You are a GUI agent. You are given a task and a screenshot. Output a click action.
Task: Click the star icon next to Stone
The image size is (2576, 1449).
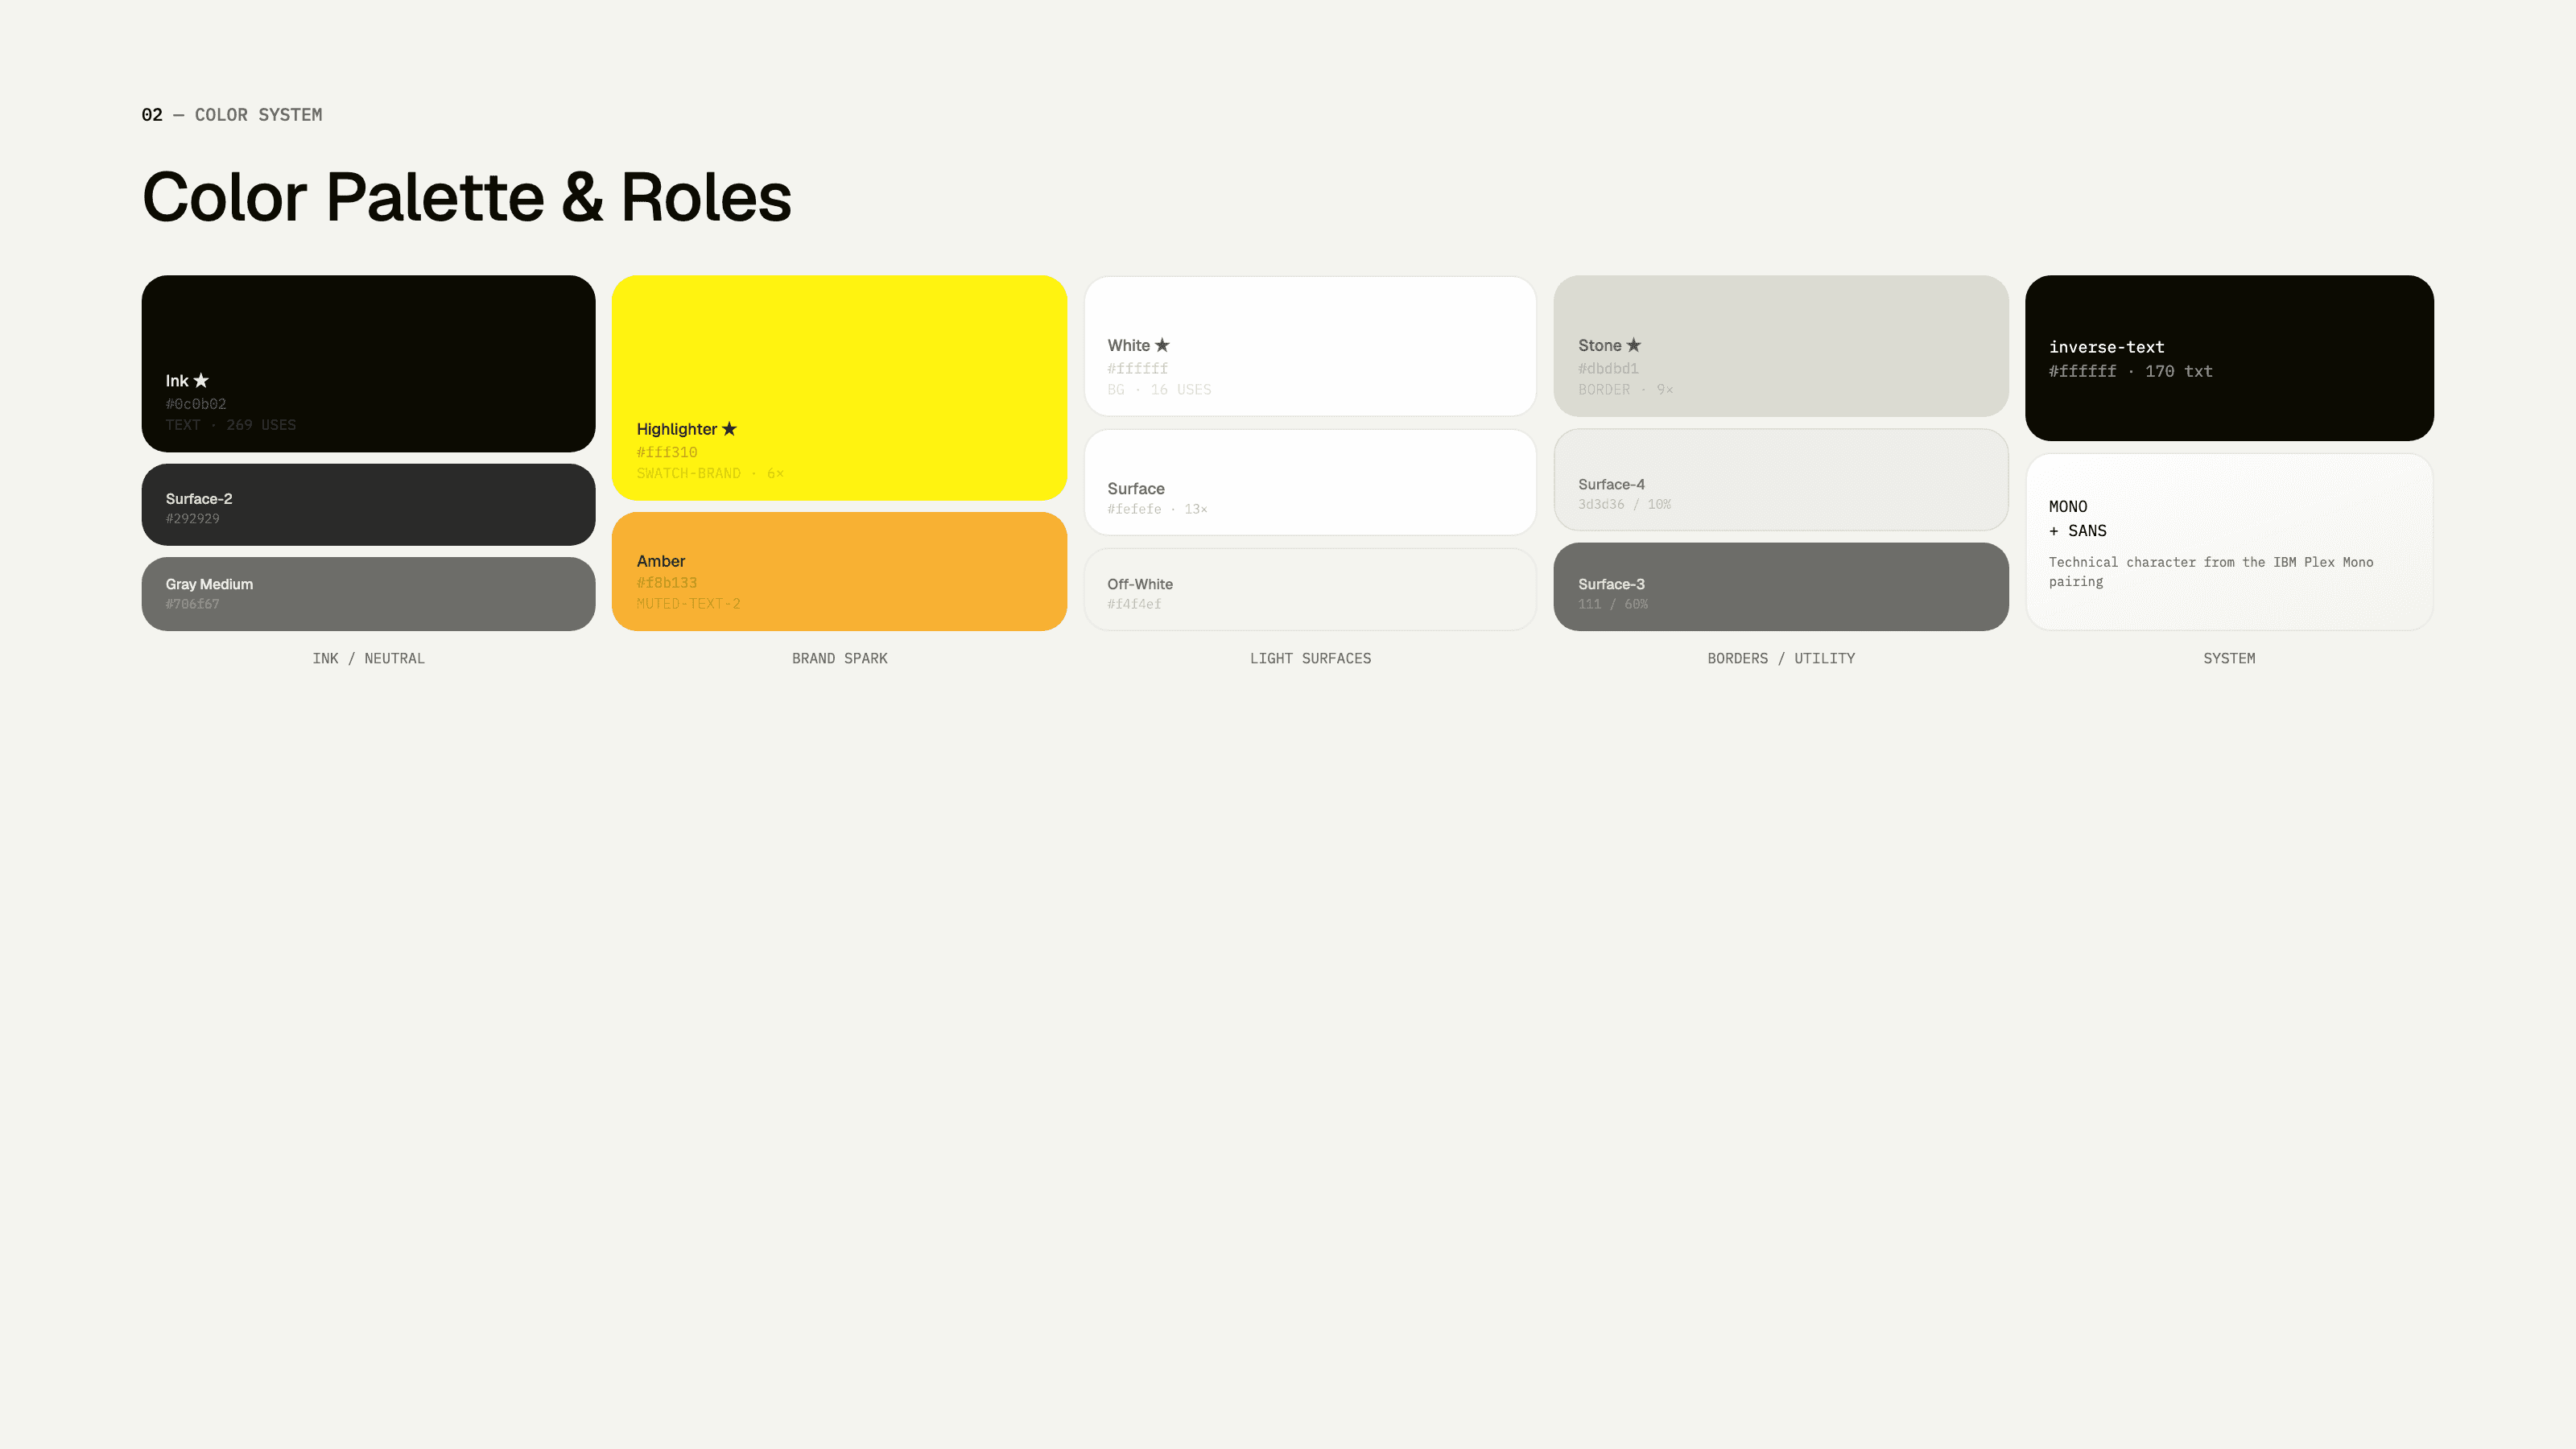[x=1634, y=344]
